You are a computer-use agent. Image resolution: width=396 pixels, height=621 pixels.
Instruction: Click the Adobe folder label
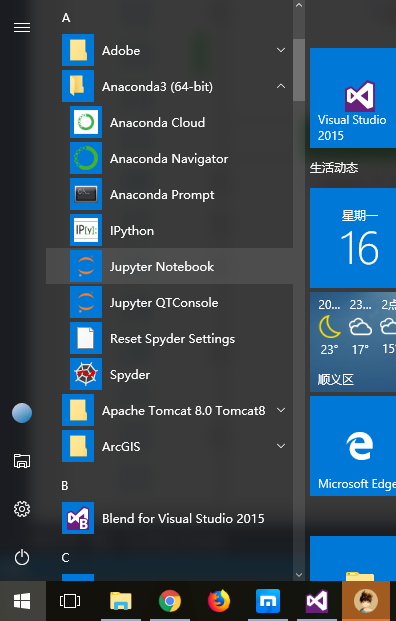[x=121, y=50]
